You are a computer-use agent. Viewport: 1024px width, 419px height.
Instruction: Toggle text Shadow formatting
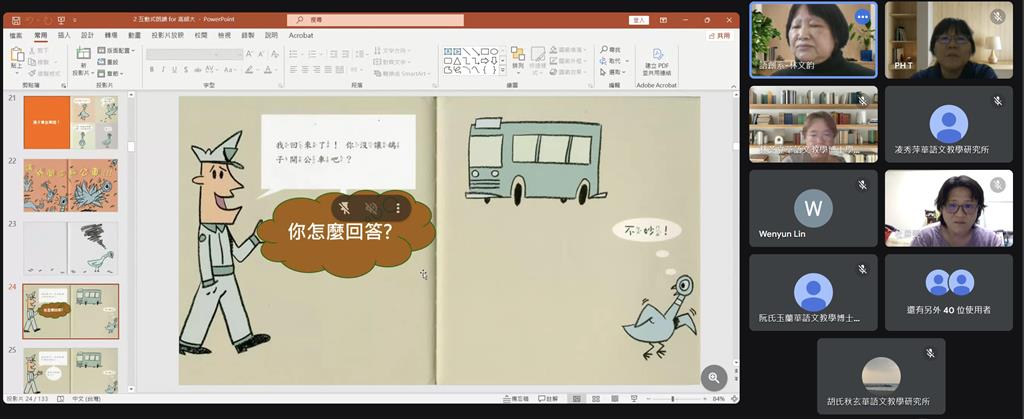185,69
